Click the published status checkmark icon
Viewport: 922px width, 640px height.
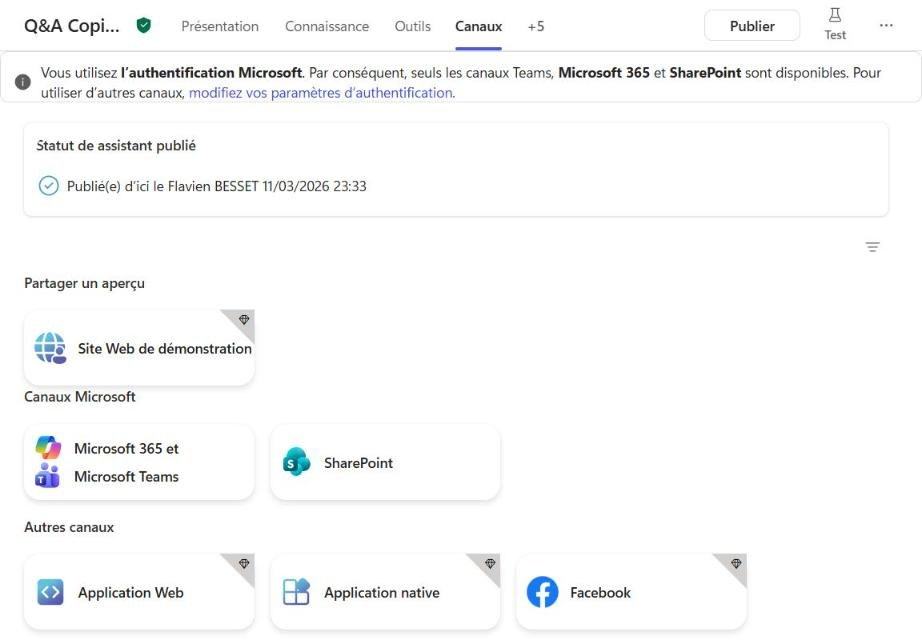pyautogui.click(x=48, y=186)
